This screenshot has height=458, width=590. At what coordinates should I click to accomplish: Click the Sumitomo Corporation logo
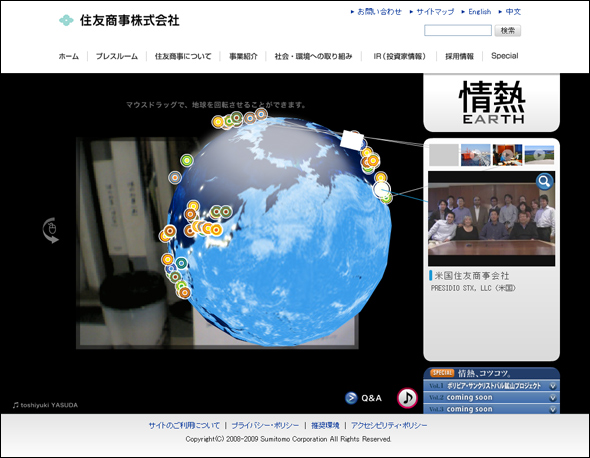point(119,20)
